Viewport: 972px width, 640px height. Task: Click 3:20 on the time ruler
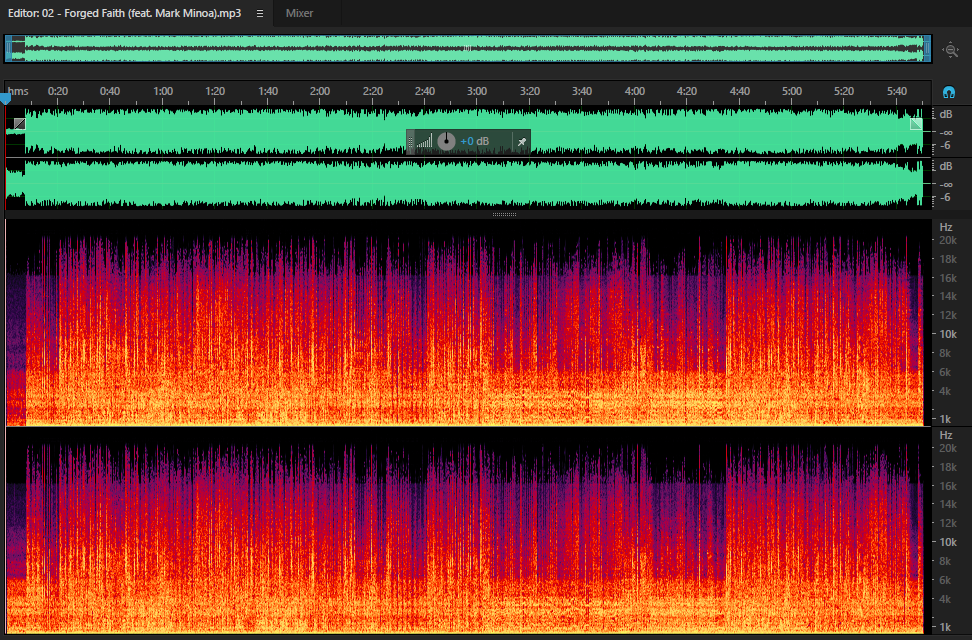[530, 91]
